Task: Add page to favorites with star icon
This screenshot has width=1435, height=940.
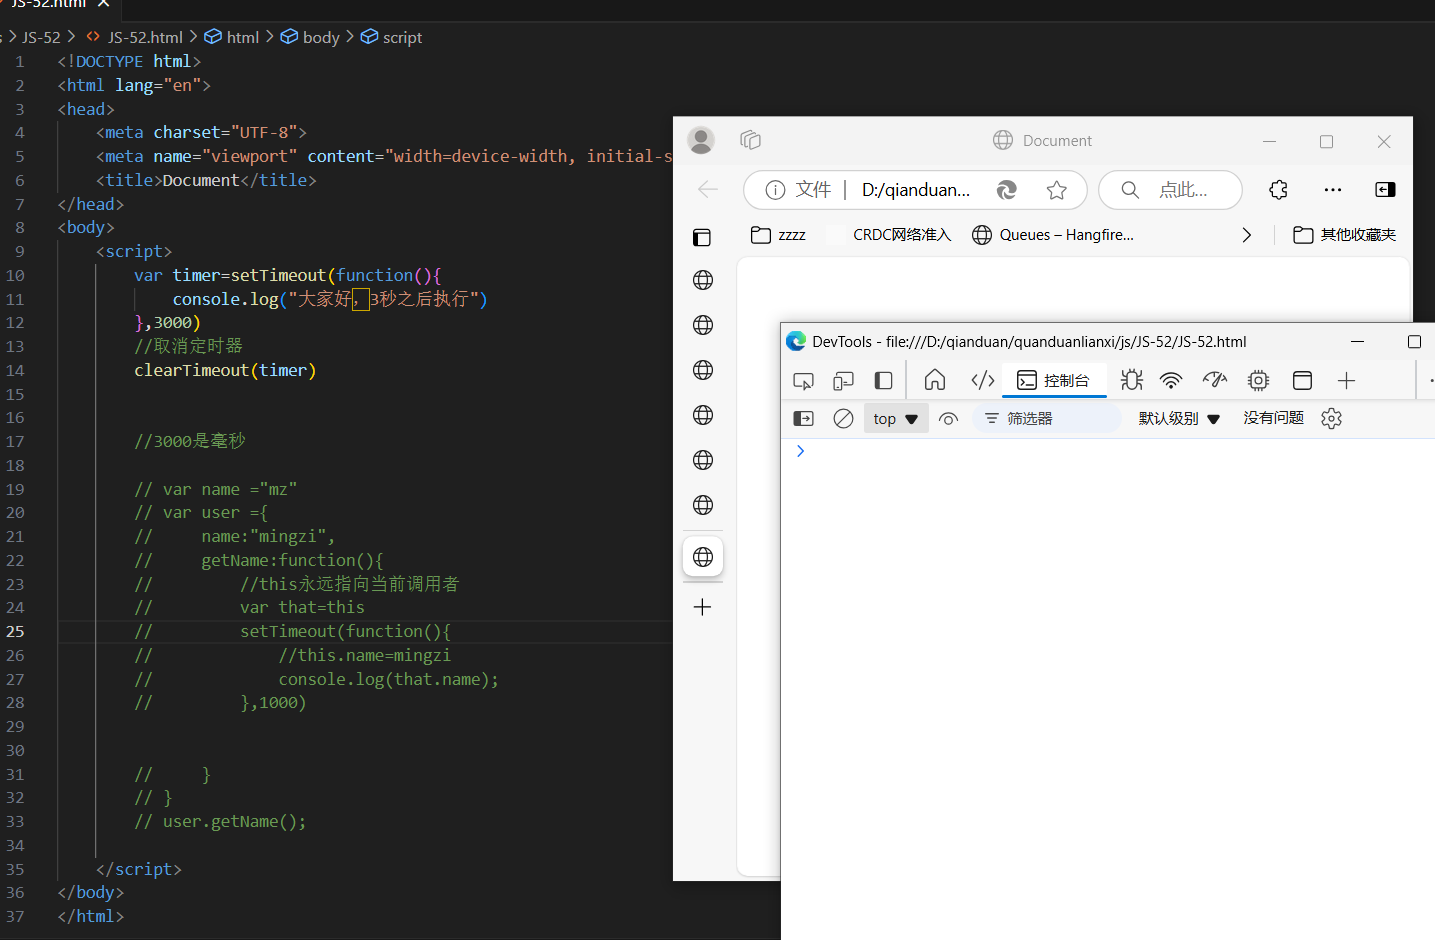Action: (1057, 190)
